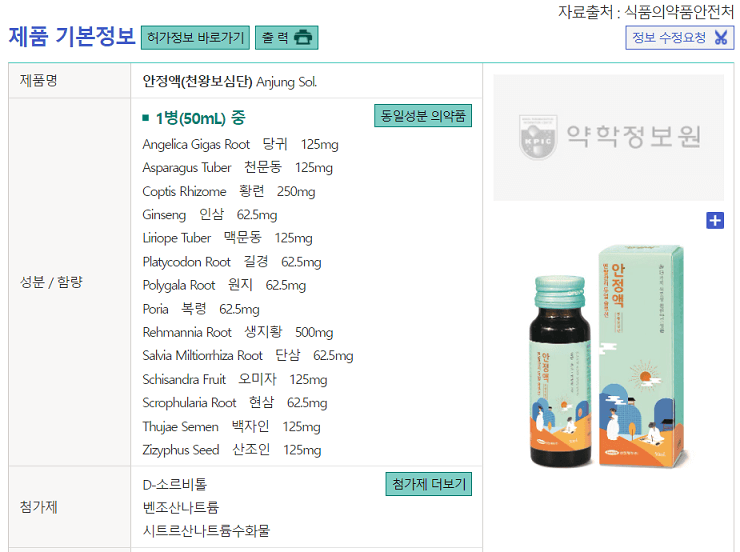Select the Rehmannia Root 생지황 ingredient
This screenshot has height=552, width=740.
coord(238,332)
